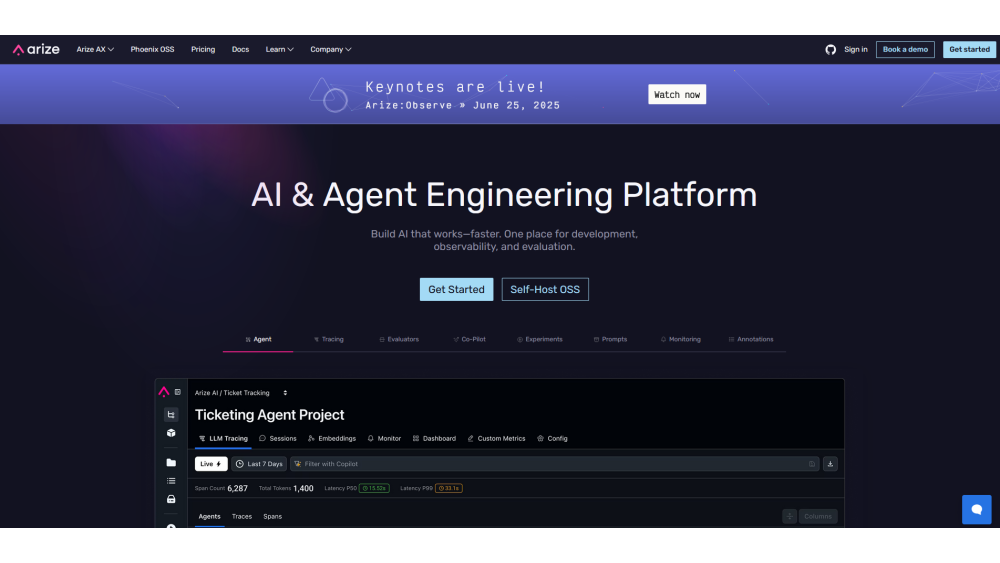Switch to the Dashboard tab
Viewport: 1000px width, 563px height.
pos(434,439)
